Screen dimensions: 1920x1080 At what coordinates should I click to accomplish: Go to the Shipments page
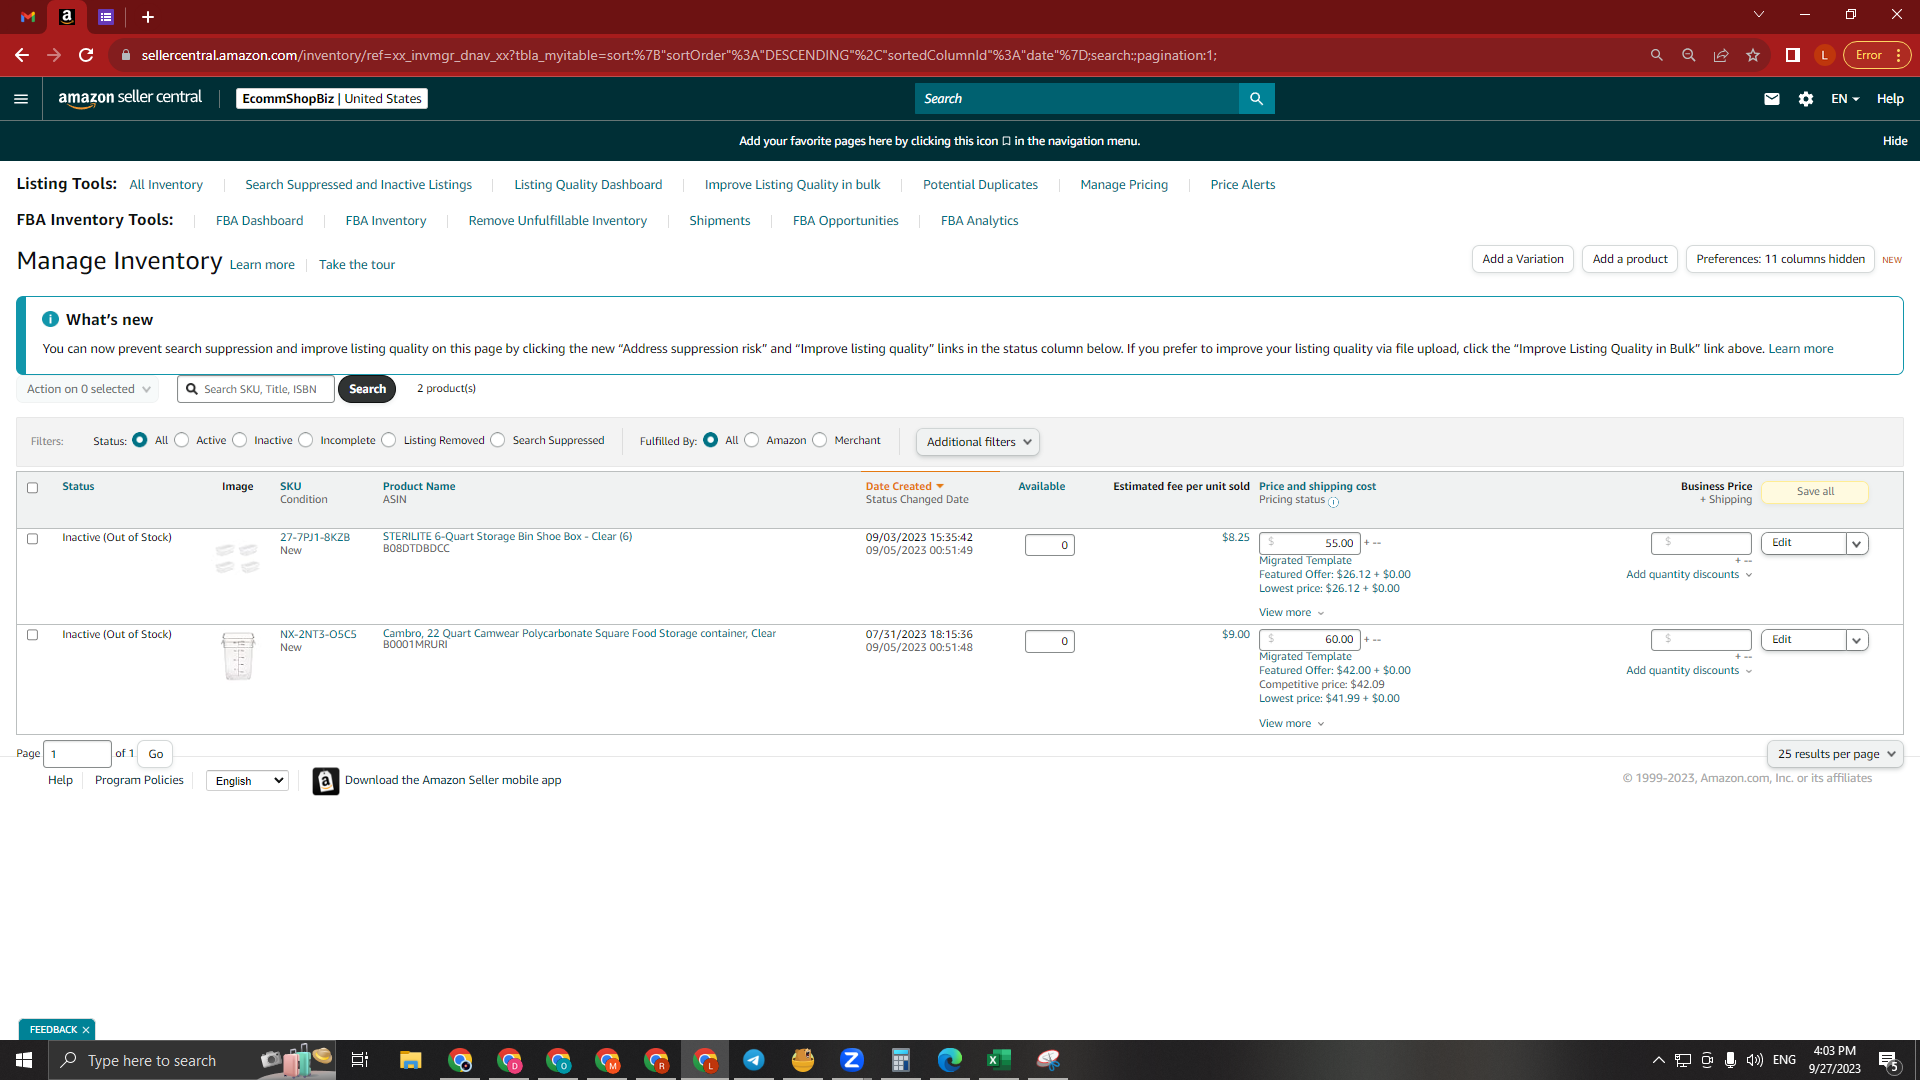(x=719, y=221)
